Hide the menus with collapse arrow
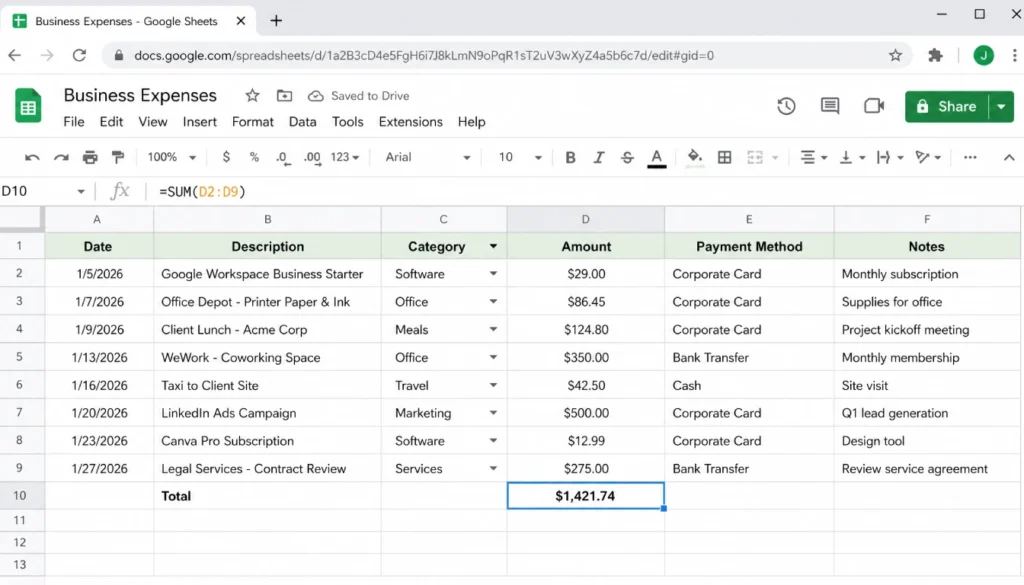Image resolution: width=1024 pixels, height=585 pixels. click(x=1009, y=157)
